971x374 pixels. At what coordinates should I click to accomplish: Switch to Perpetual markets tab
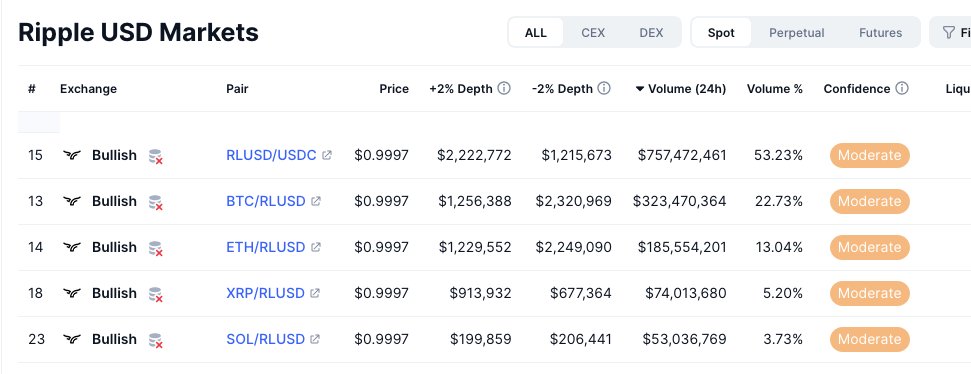coord(796,33)
